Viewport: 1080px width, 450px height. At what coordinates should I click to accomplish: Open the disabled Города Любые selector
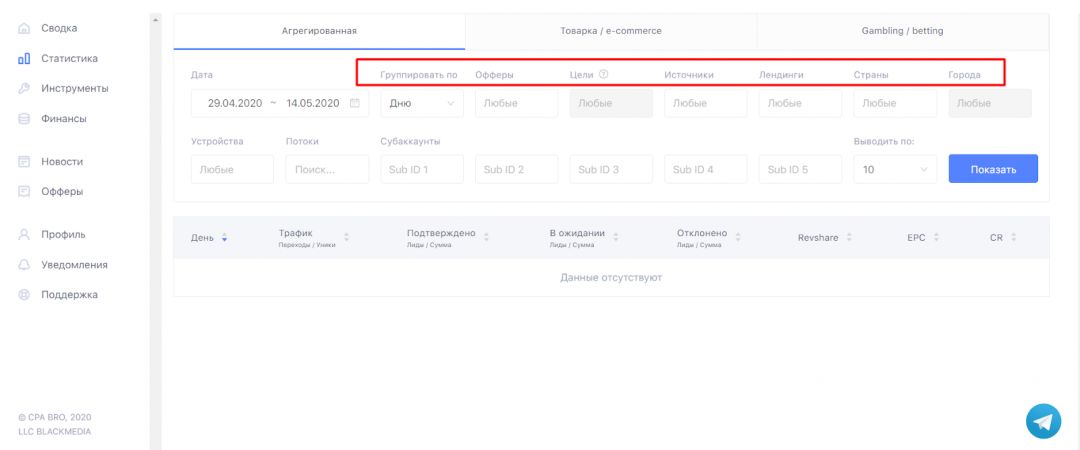990,103
